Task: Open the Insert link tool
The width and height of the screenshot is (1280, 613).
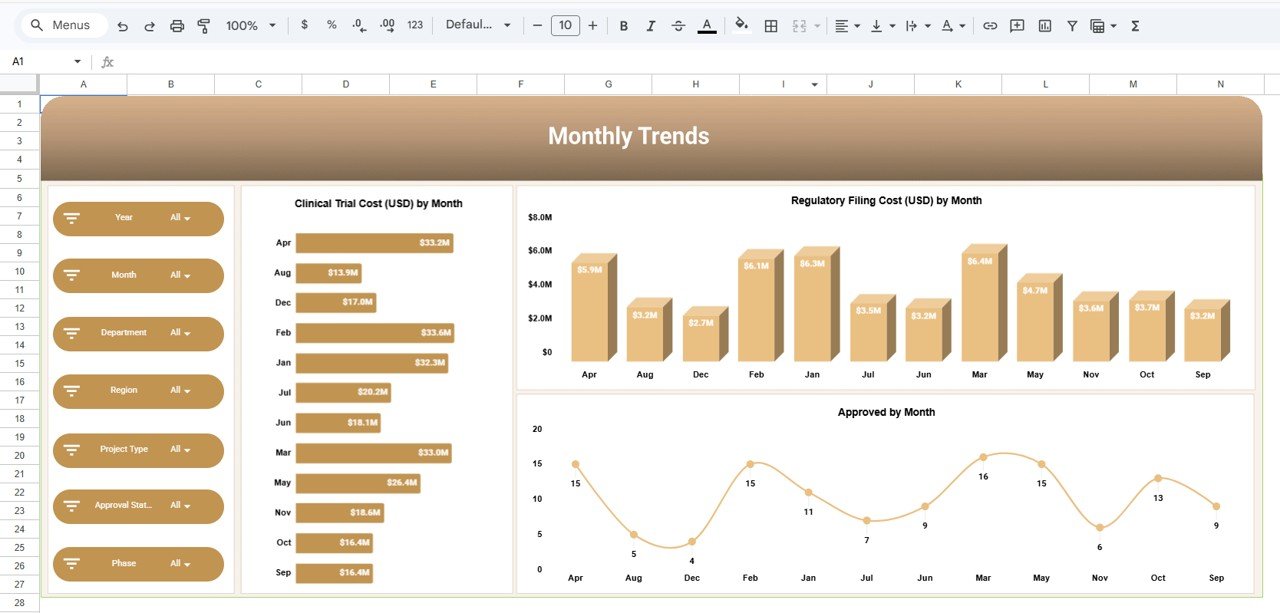Action: [990, 25]
